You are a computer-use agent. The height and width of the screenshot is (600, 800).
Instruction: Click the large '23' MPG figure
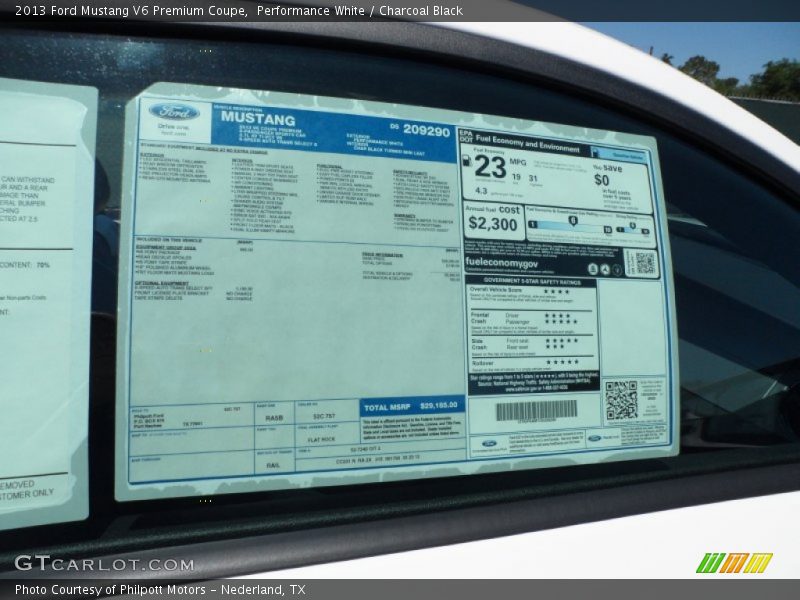490,167
